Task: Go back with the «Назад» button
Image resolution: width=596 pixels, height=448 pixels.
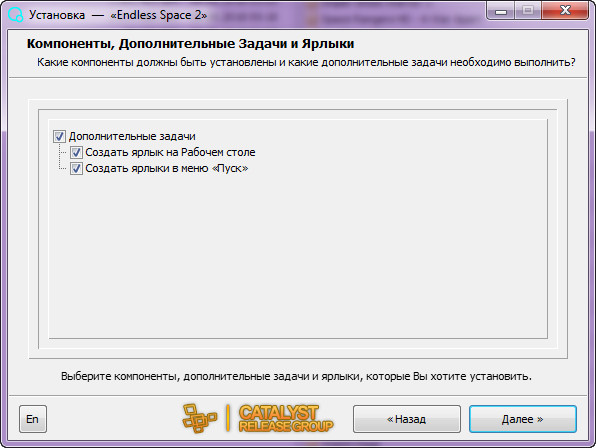Action: [407, 419]
